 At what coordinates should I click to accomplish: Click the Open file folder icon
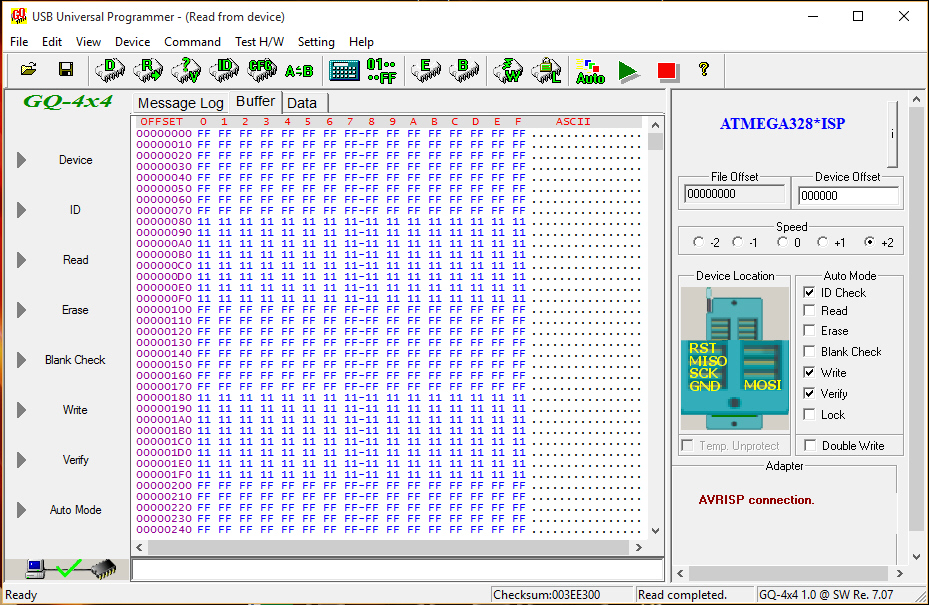coord(29,69)
